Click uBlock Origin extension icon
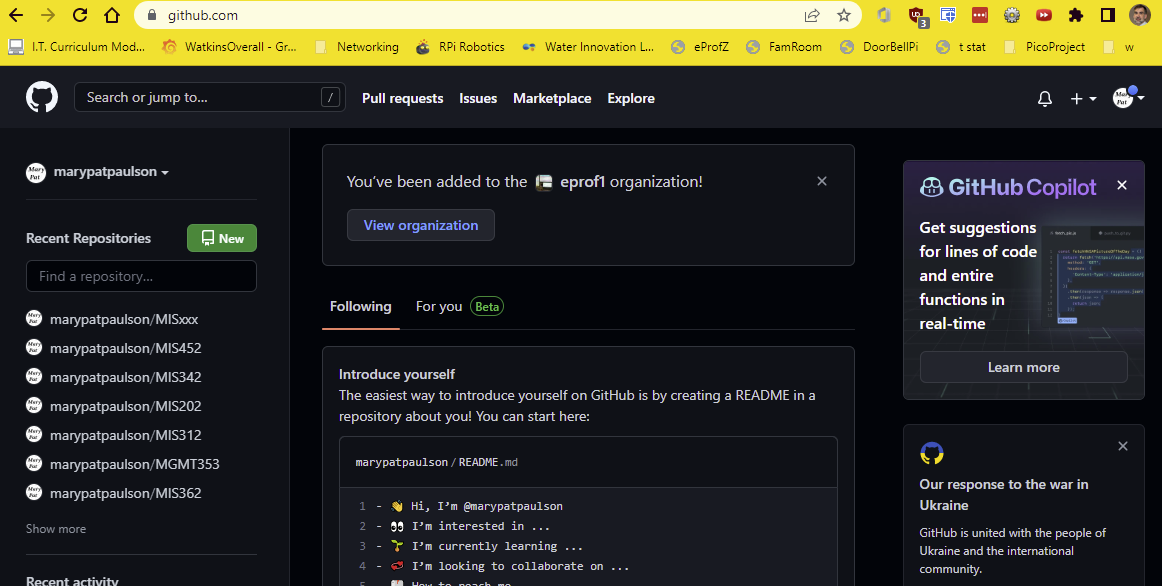Screen dimensions: 1162x586 point(917,16)
